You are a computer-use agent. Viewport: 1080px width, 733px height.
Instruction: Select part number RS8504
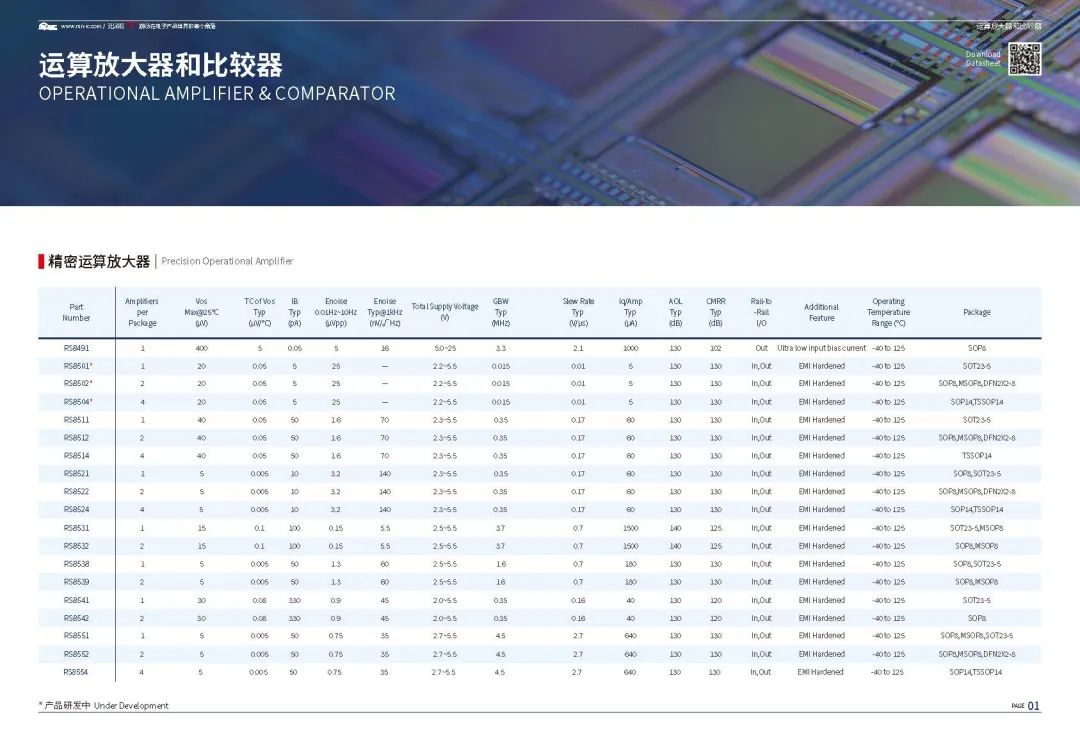pos(78,402)
